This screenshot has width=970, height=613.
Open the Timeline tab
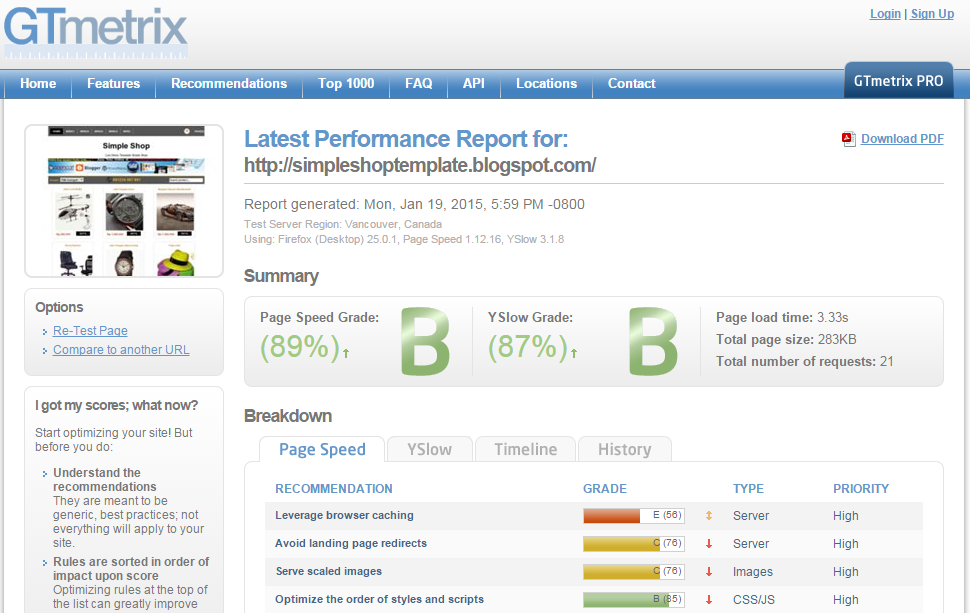click(x=525, y=450)
